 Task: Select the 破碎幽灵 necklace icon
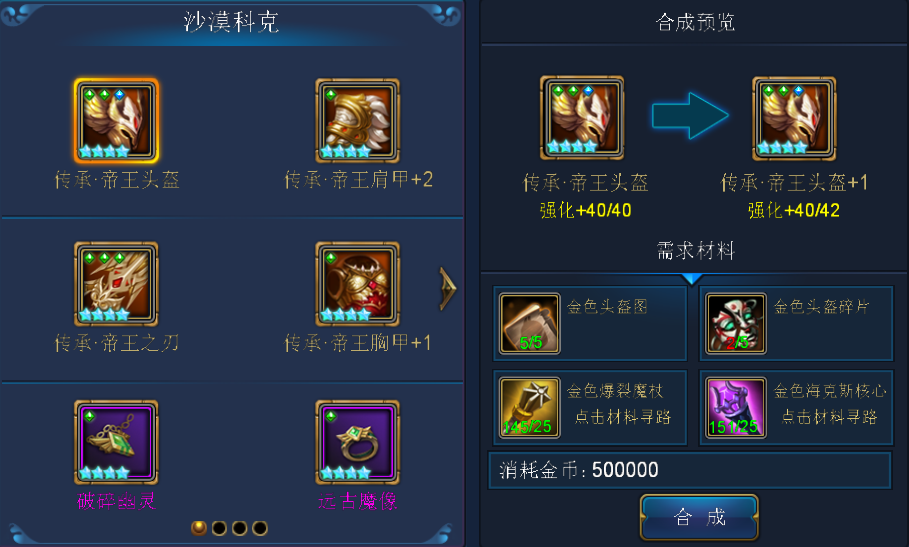117,442
